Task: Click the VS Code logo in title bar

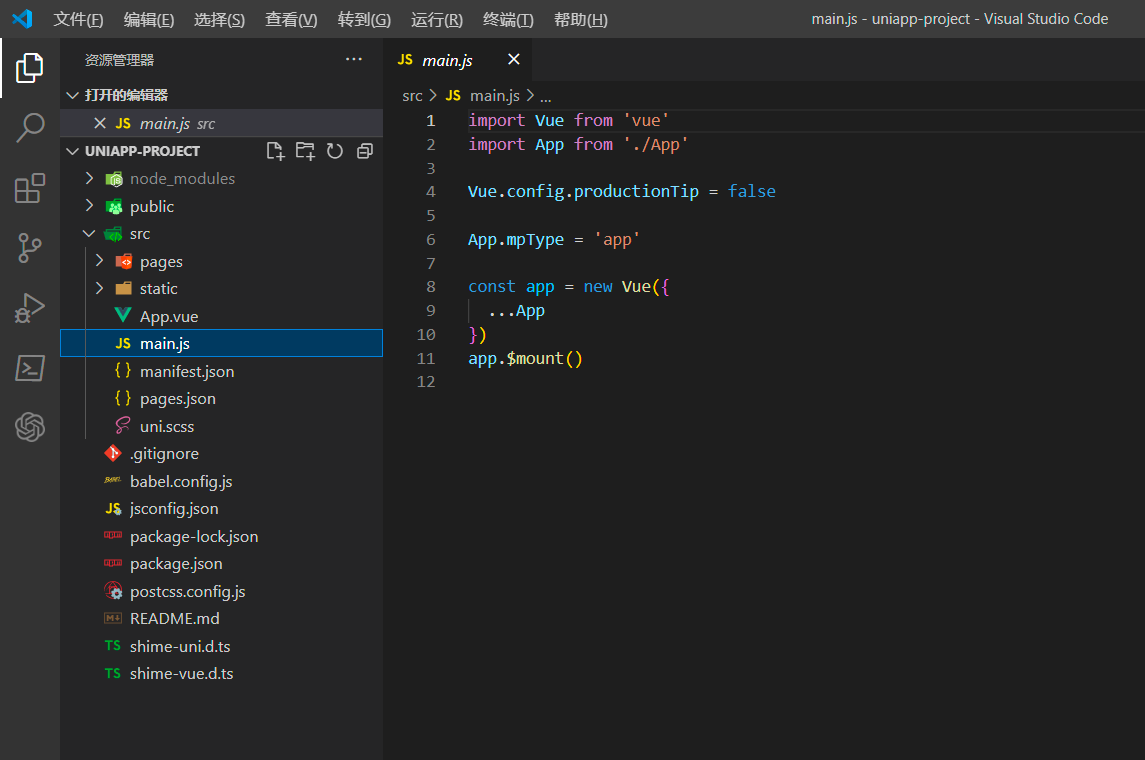Action: coord(22,19)
